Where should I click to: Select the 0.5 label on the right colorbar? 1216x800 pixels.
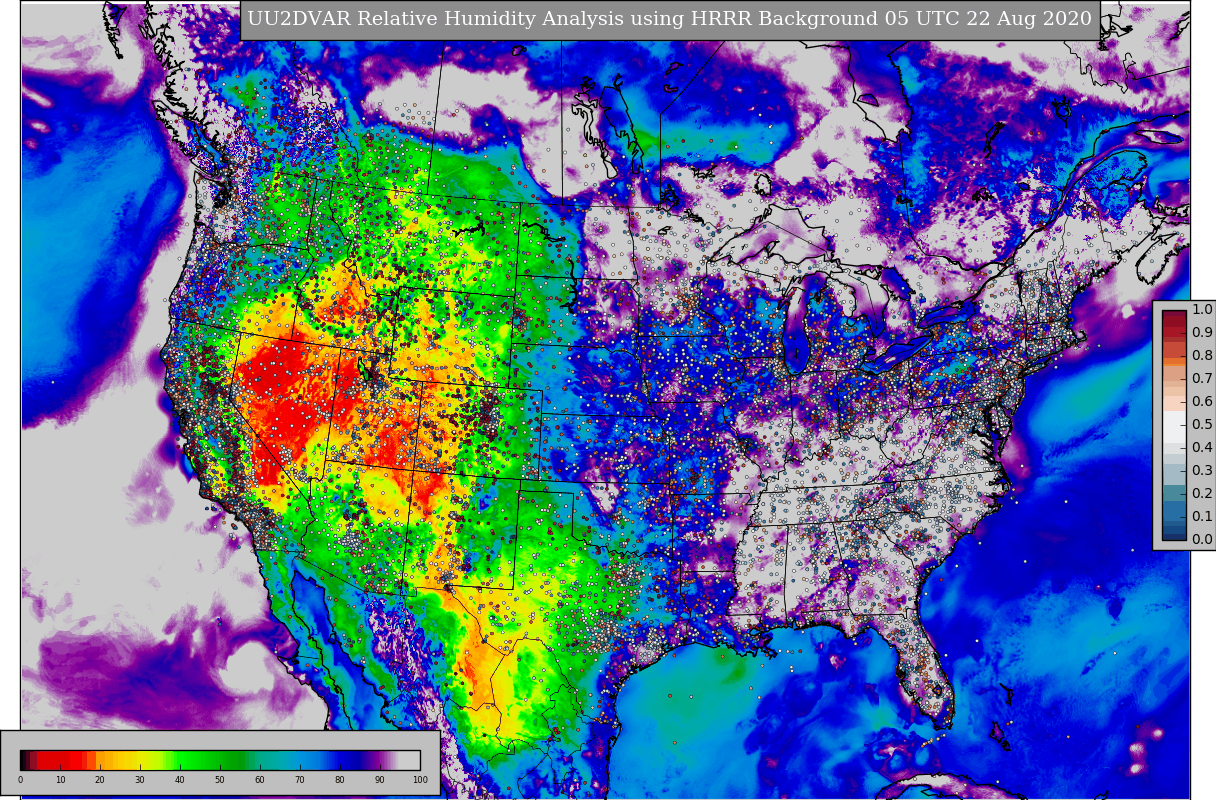point(1202,425)
